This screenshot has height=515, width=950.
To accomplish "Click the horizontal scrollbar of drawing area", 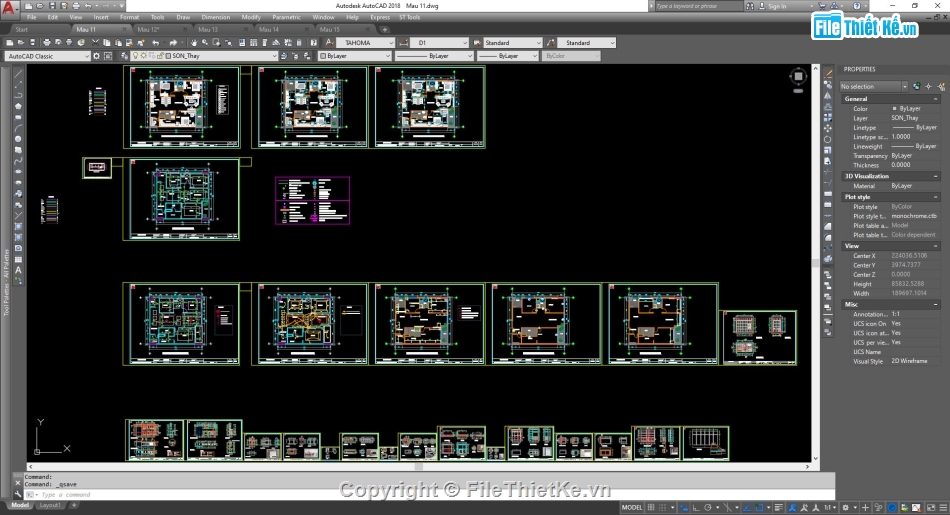I will [x=418, y=467].
